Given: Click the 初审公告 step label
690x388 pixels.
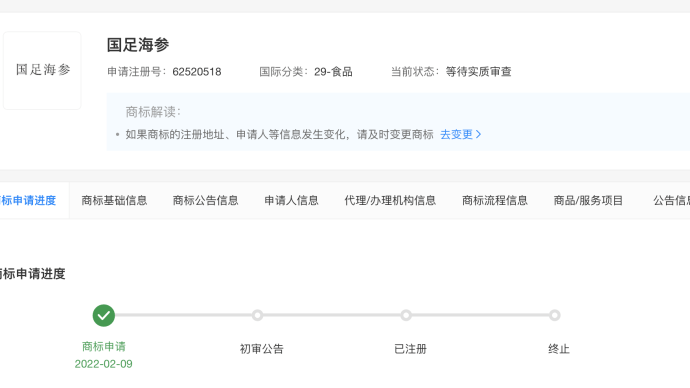Looking at the screenshot, I should (x=261, y=349).
